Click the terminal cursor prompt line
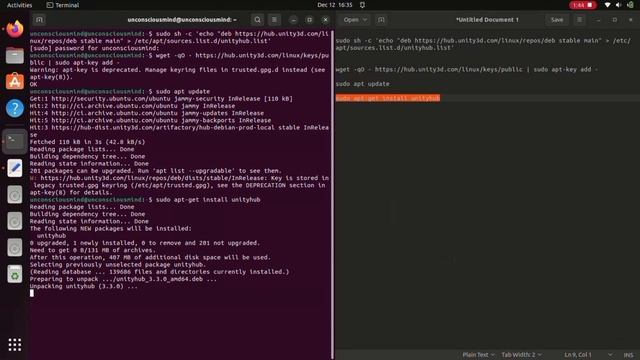Screen dimensions: 640x360 click(x=32, y=293)
